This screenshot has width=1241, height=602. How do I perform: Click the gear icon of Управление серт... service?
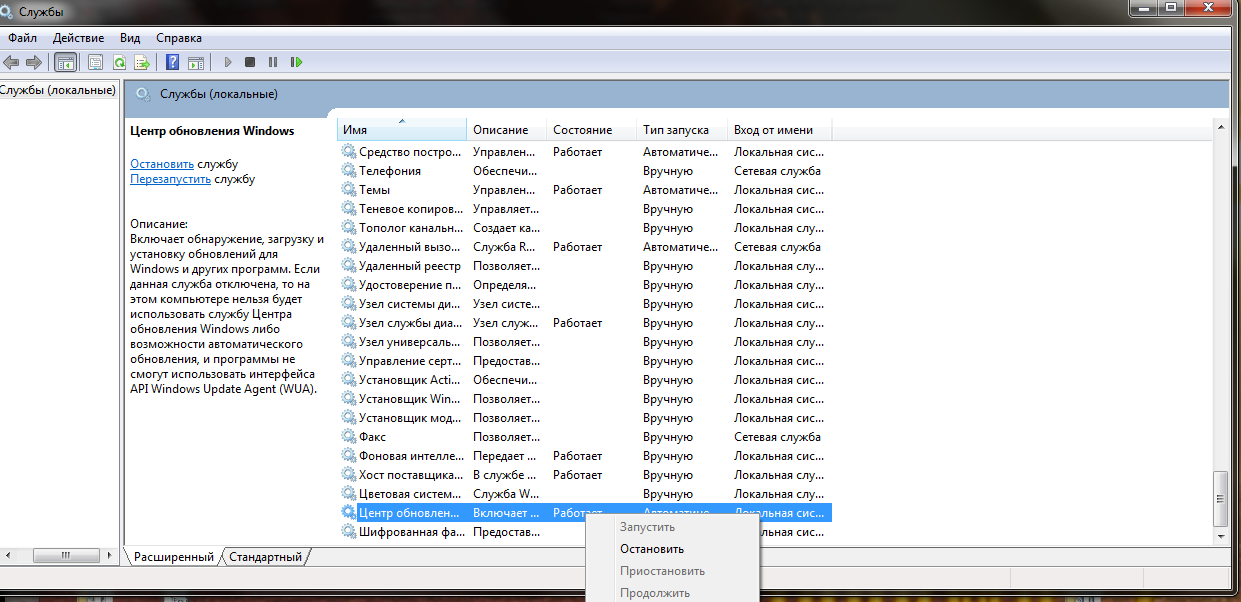tap(349, 361)
